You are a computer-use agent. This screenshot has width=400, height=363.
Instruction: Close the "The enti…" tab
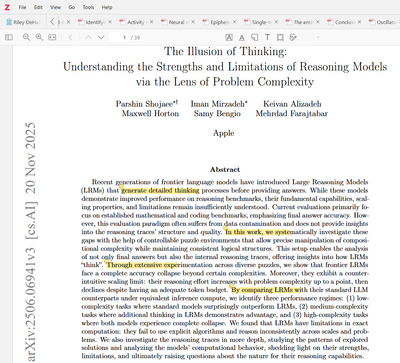318,22
